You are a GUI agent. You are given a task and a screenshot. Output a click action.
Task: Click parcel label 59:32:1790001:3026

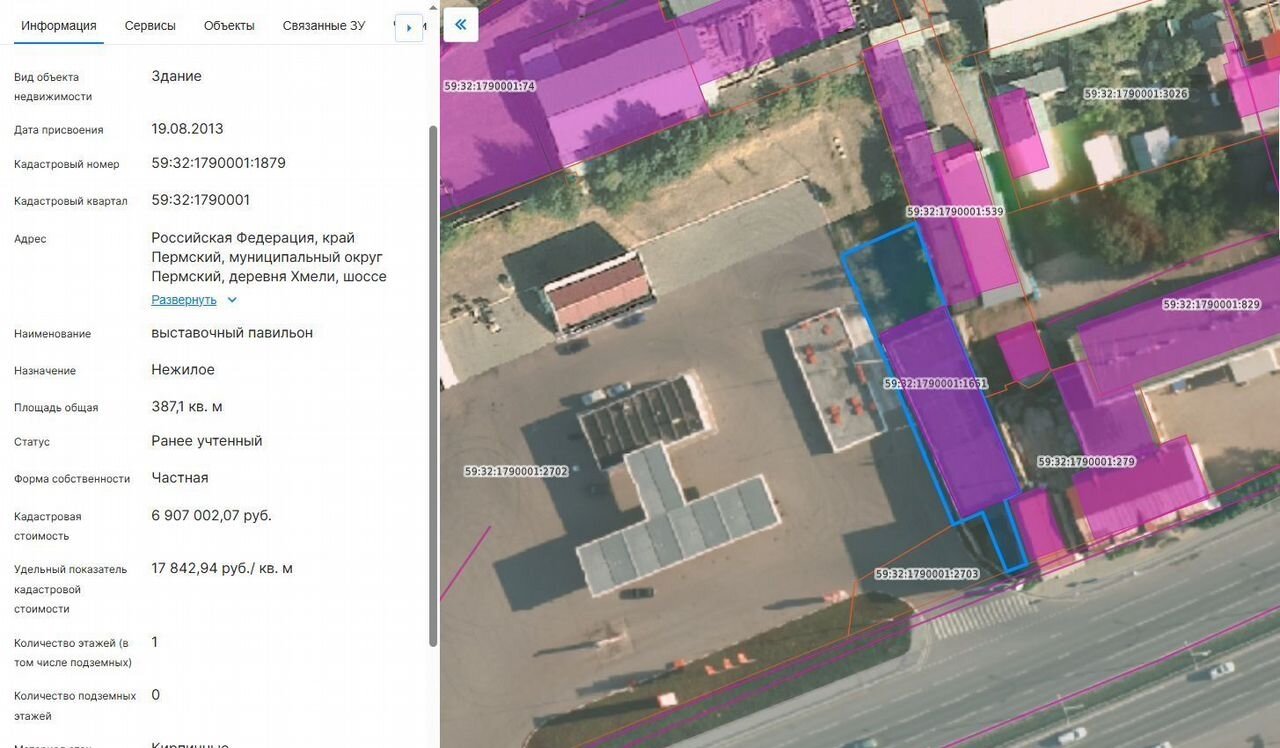tap(1136, 94)
